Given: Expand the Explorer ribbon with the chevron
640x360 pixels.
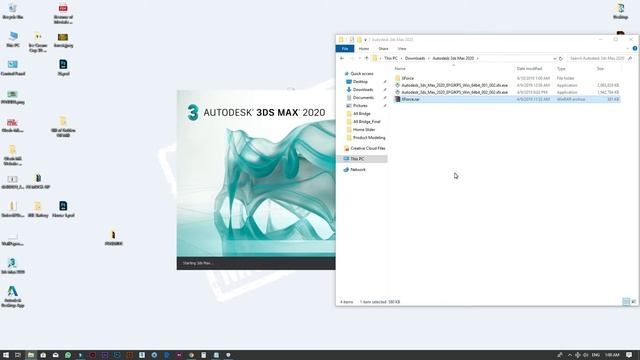Looking at the screenshot, I should [627, 49].
